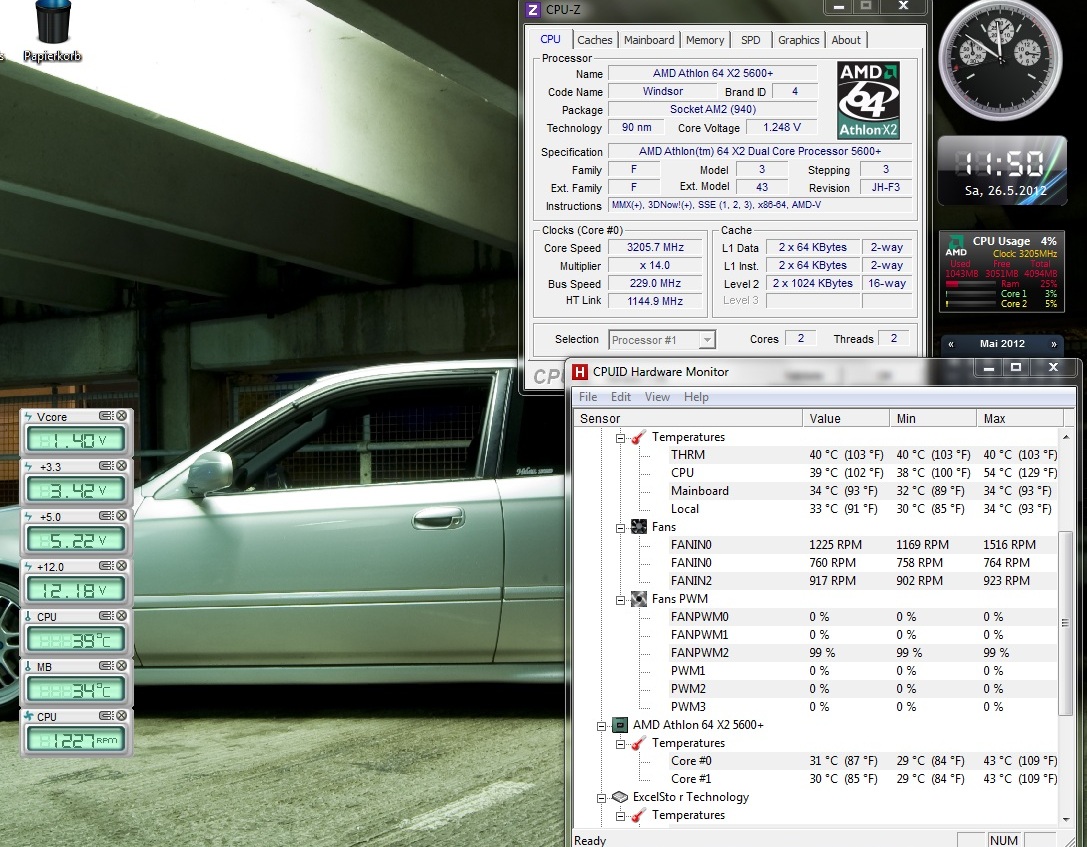The height and width of the screenshot is (847, 1087).
Task: Collapse the AMD Athlon 64 X2 5600+ node
Action: click(601, 725)
